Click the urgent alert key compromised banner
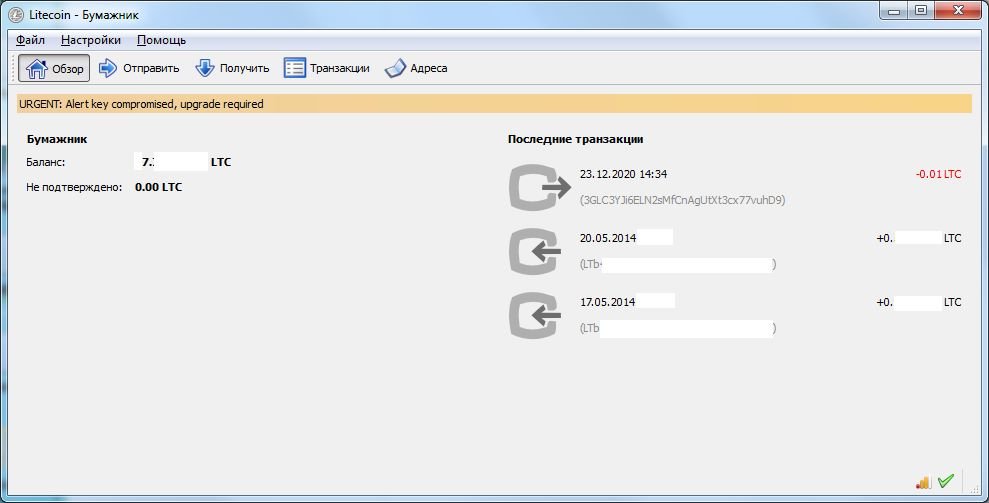 (x=494, y=104)
